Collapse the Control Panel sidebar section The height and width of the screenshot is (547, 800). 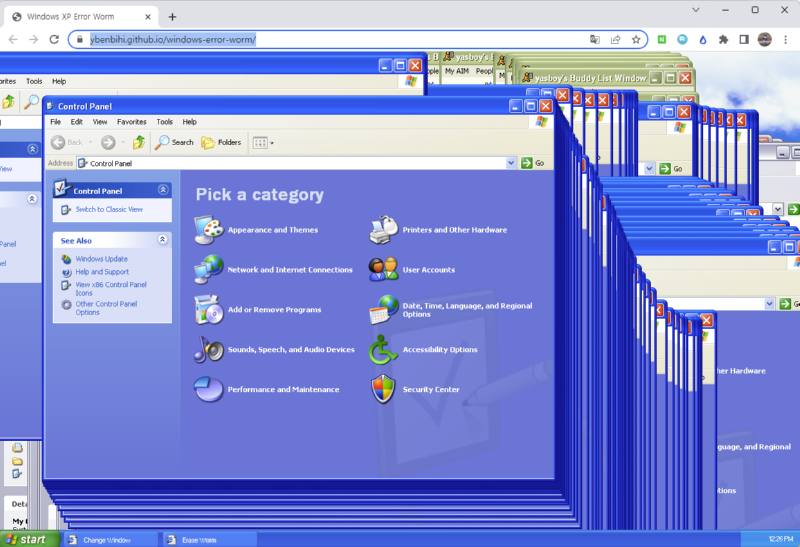[x=163, y=190]
